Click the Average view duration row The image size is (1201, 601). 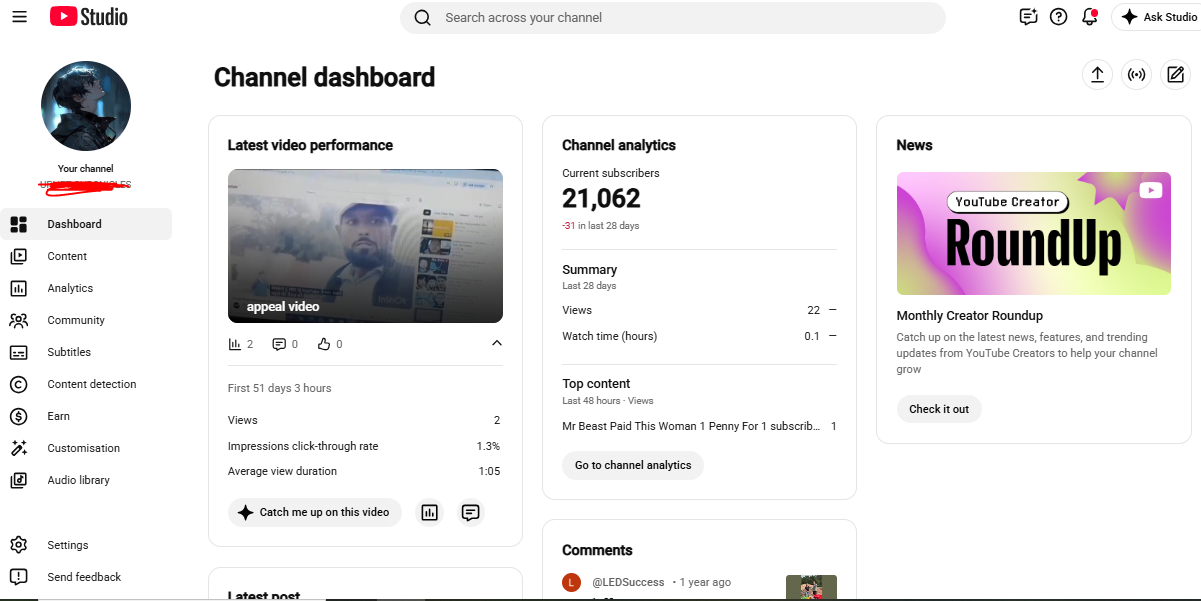tap(364, 471)
